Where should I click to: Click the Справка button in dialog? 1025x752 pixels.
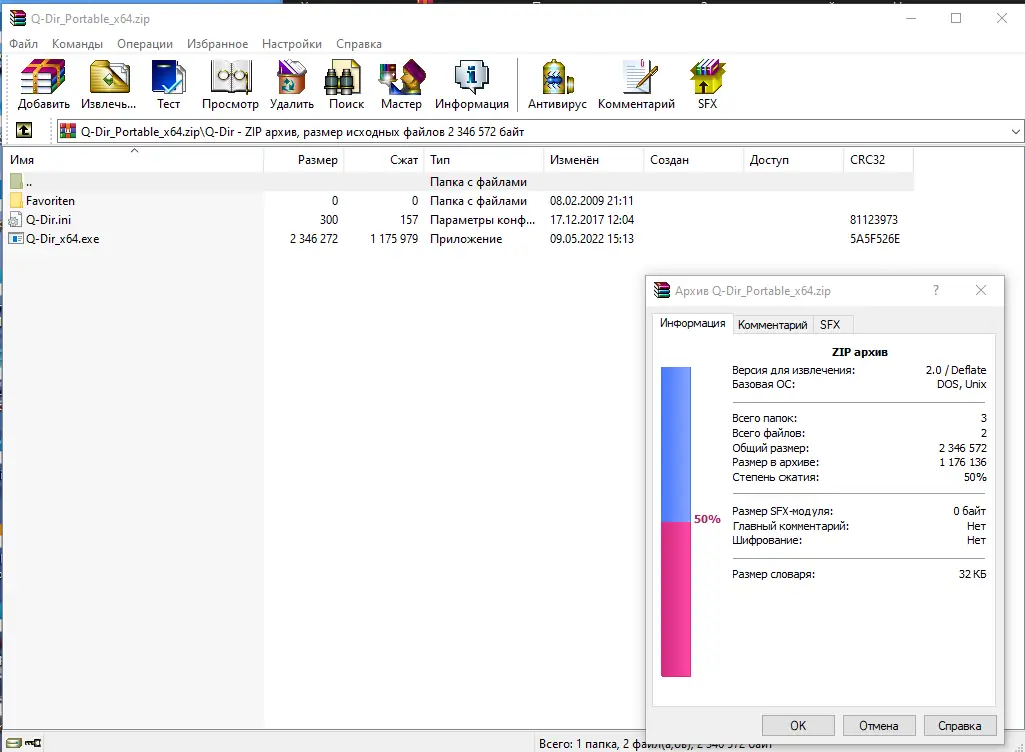click(x=960, y=726)
